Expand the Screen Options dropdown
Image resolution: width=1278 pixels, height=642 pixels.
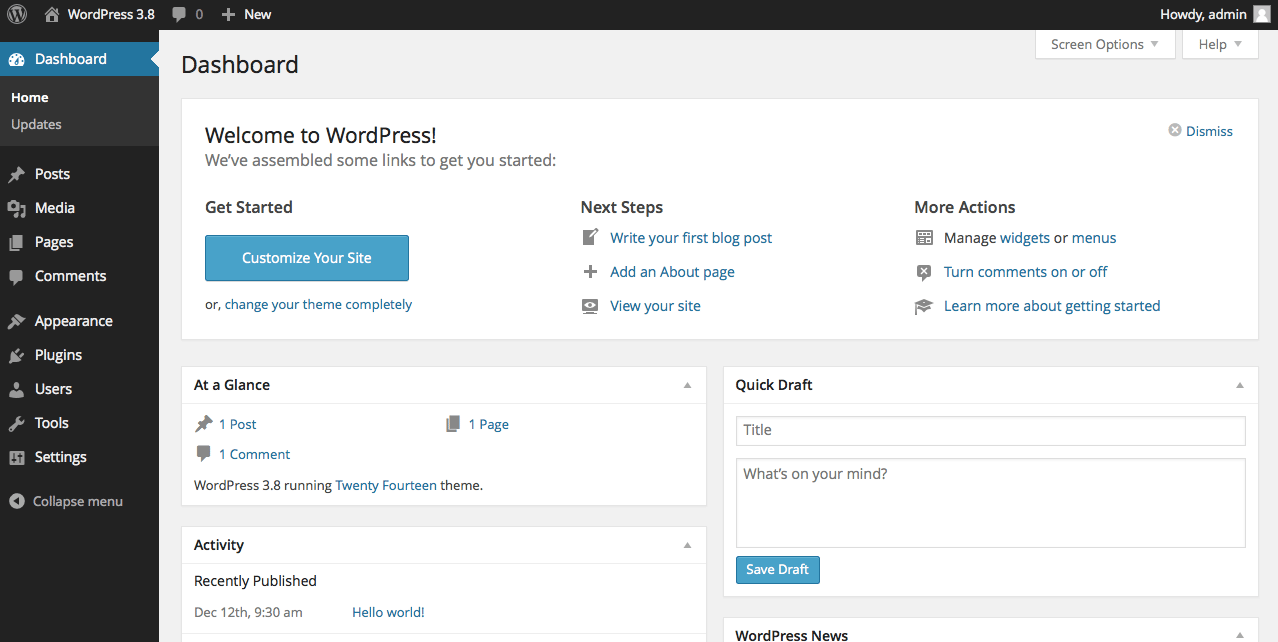click(1104, 44)
